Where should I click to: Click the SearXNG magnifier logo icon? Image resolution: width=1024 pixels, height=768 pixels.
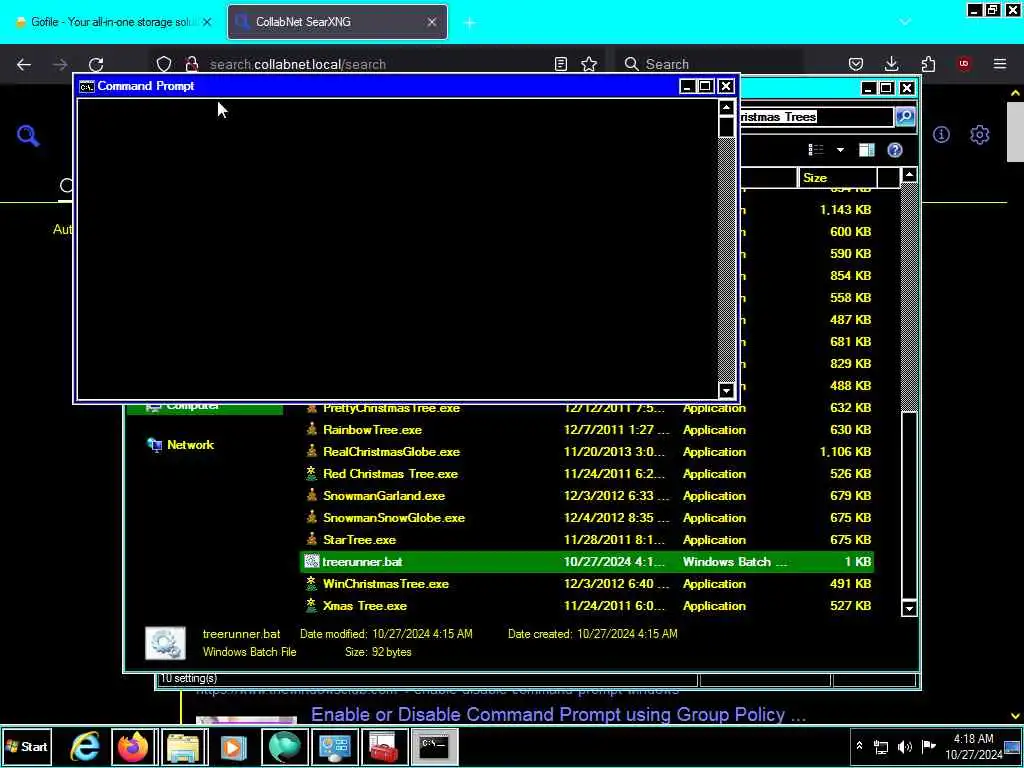click(28, 136)
